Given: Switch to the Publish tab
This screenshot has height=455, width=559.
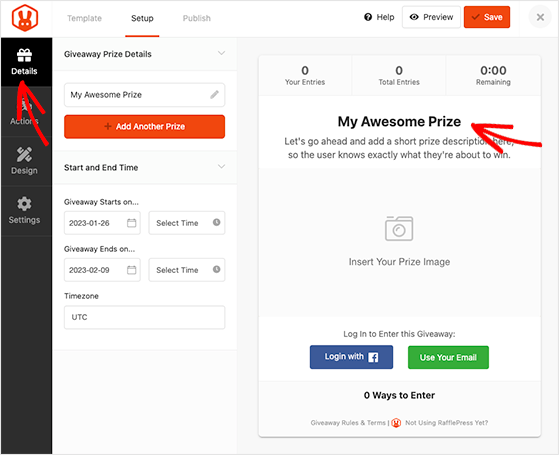Looking at the screenshot, I should [x=197, y=18].
